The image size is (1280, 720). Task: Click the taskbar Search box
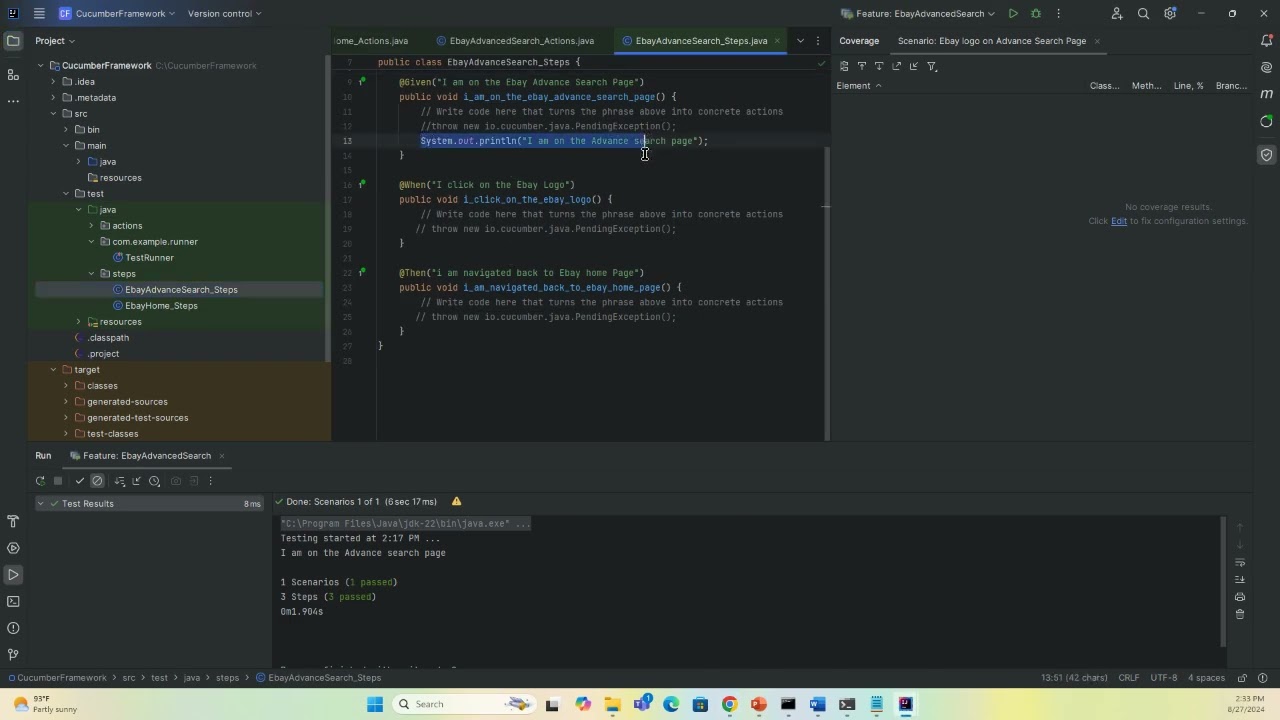463,704
